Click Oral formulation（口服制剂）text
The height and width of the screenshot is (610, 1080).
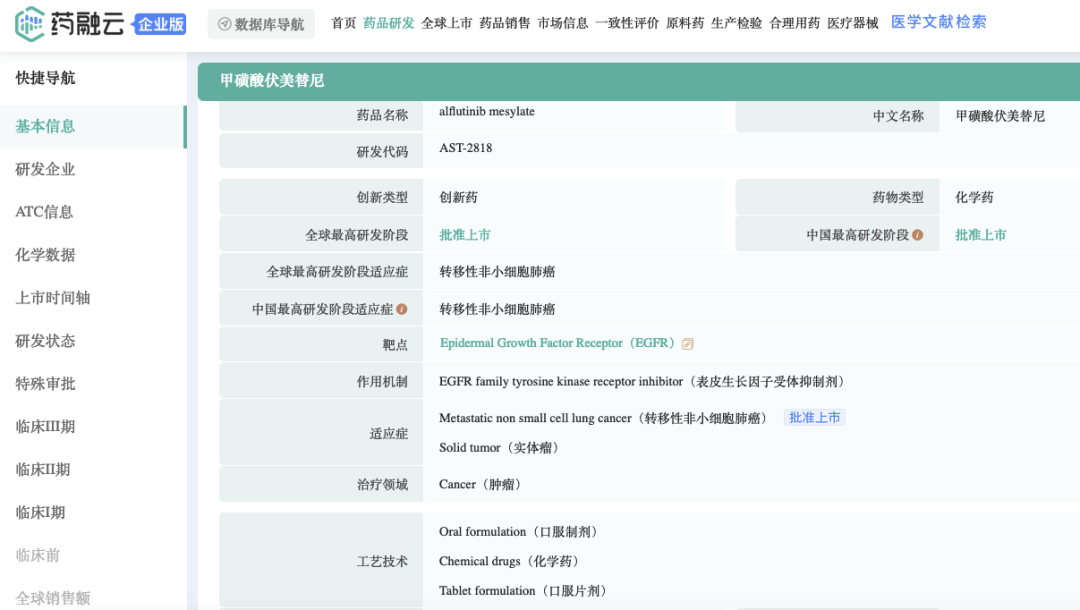pos(521,532)
